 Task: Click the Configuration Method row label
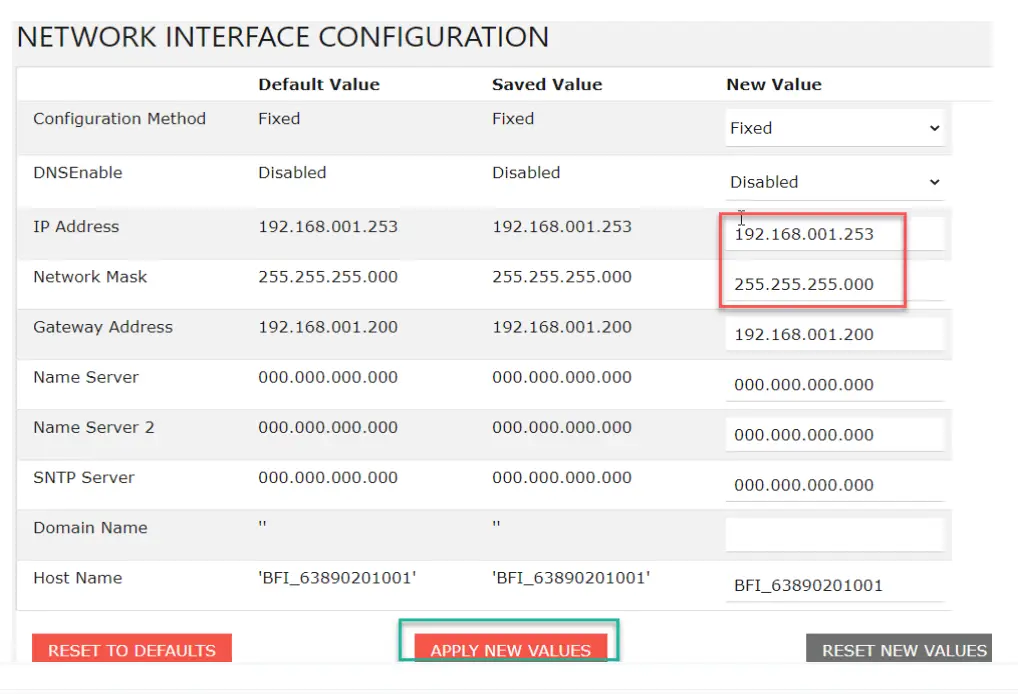coord(119,118)
